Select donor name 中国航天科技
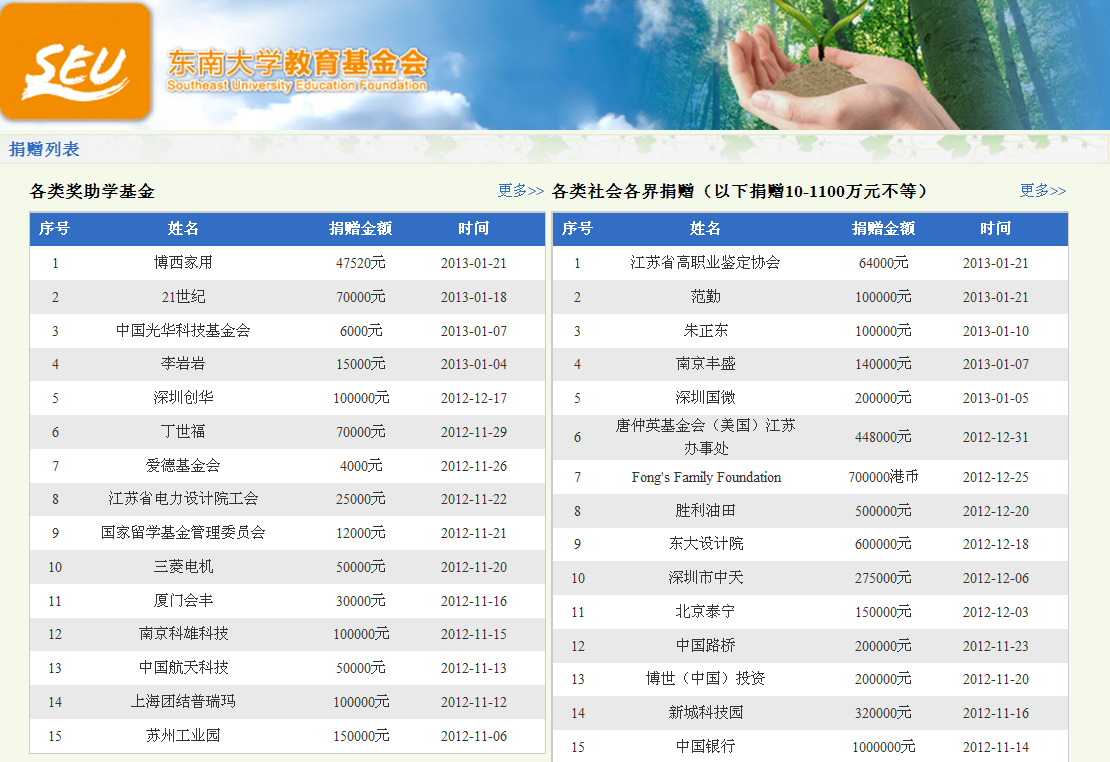1110x762 pixels. tap(183, 668)
